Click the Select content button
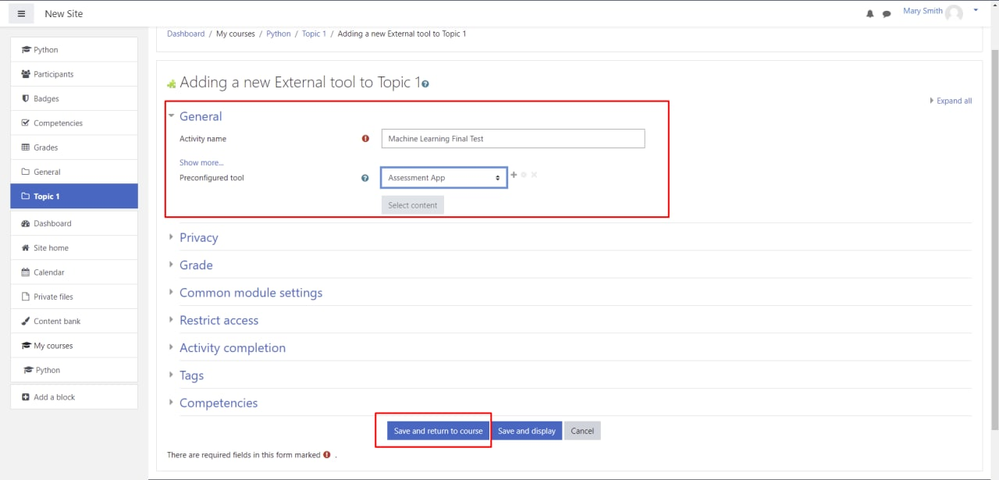Screen dimensions: 999x480 point(413,205)
